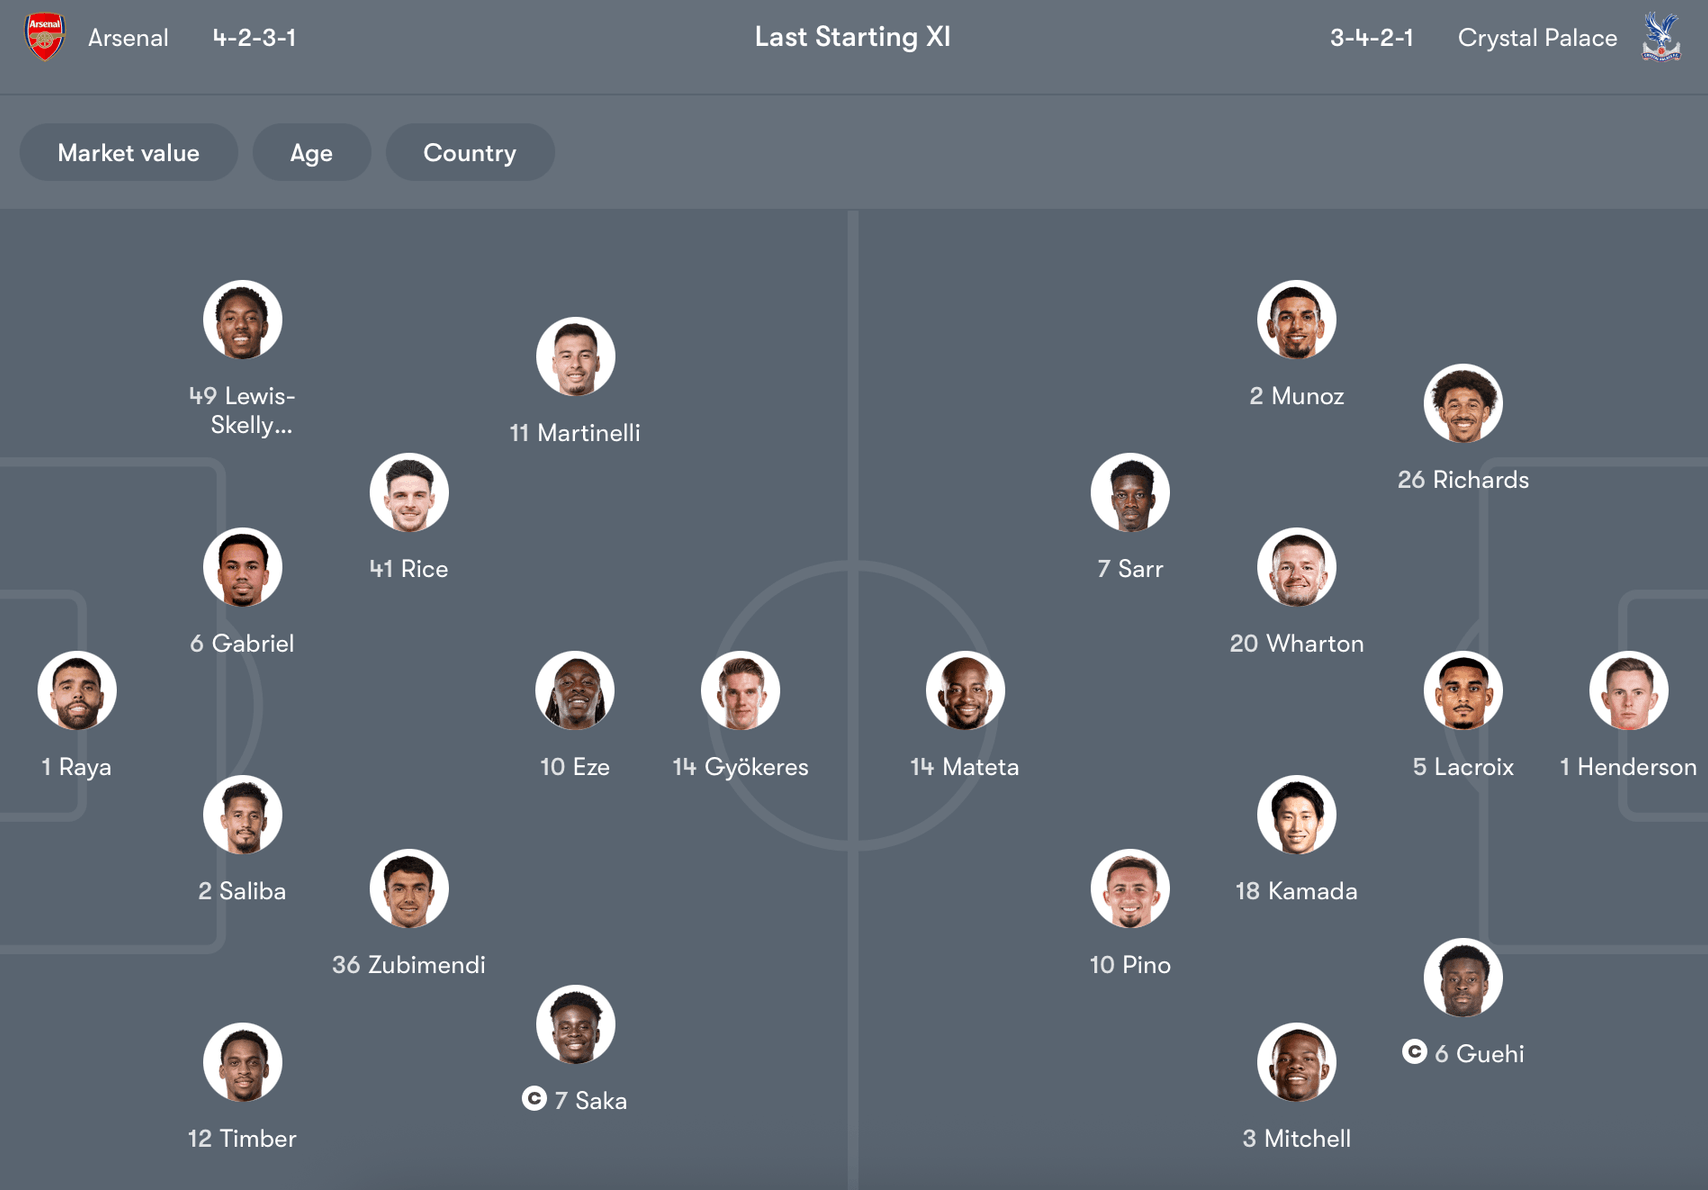The width and height of the screenshot is (1708, 1190).
Task: Open Lewis-Skelly's player photo
Action: coord(242,320)
